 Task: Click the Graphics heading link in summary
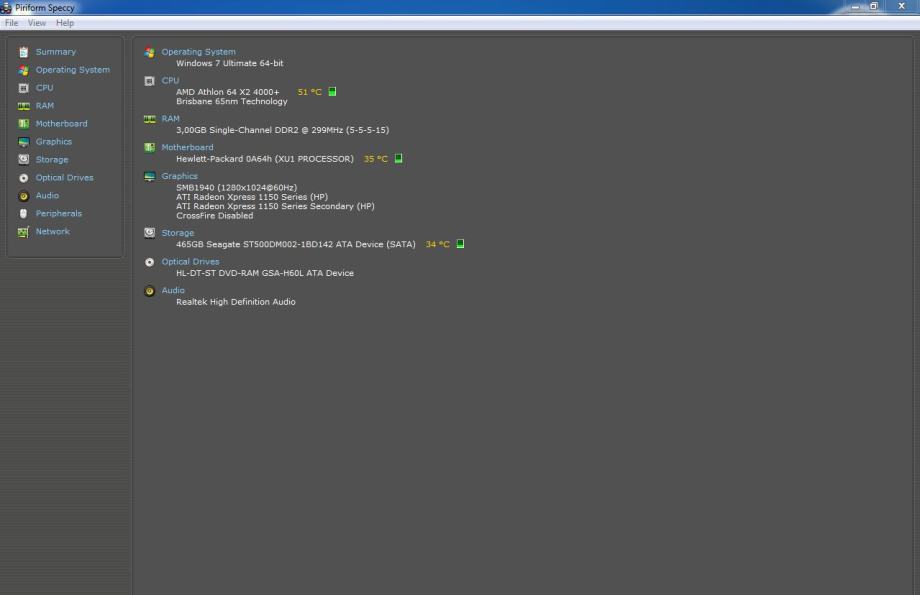[x=180, y=176]
